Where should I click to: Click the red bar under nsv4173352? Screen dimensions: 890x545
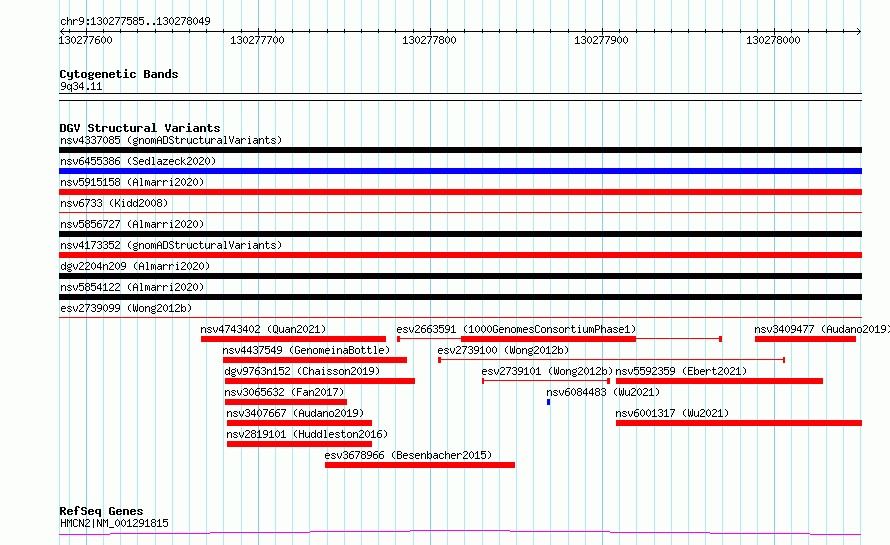click(x=460, y=255)
